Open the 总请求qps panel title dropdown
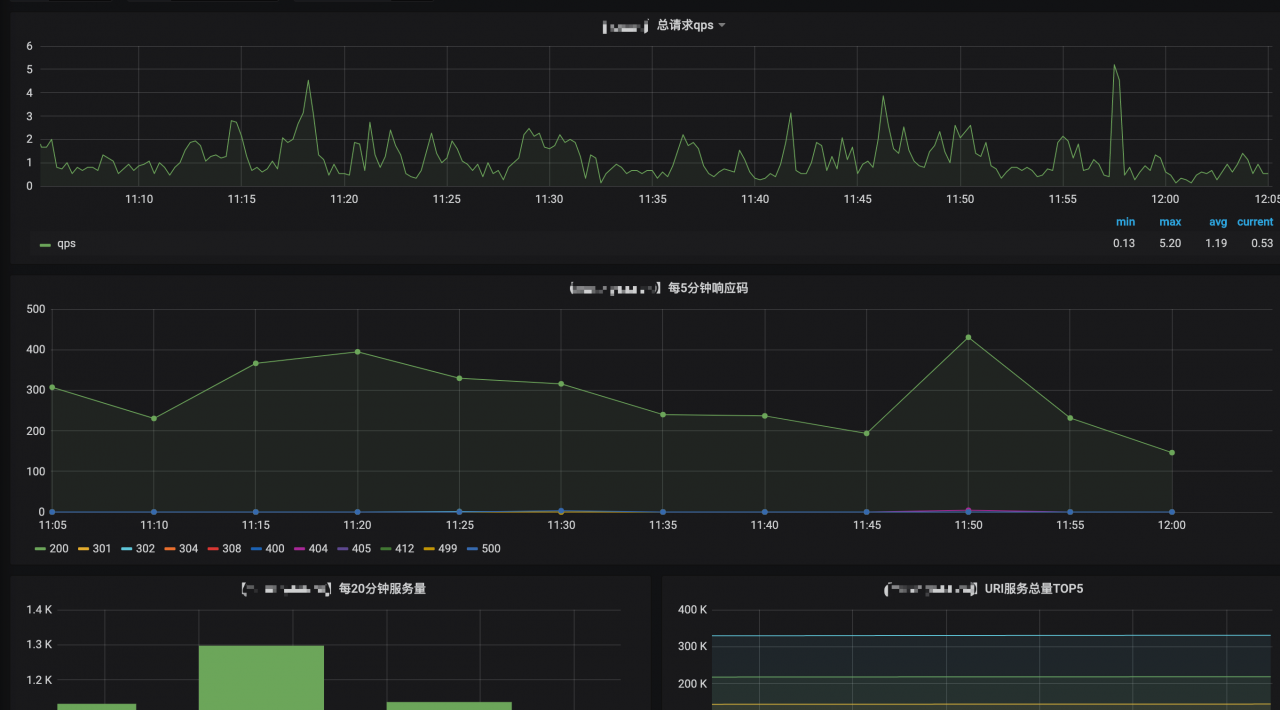1280x710 pixels. coord(686,25)
